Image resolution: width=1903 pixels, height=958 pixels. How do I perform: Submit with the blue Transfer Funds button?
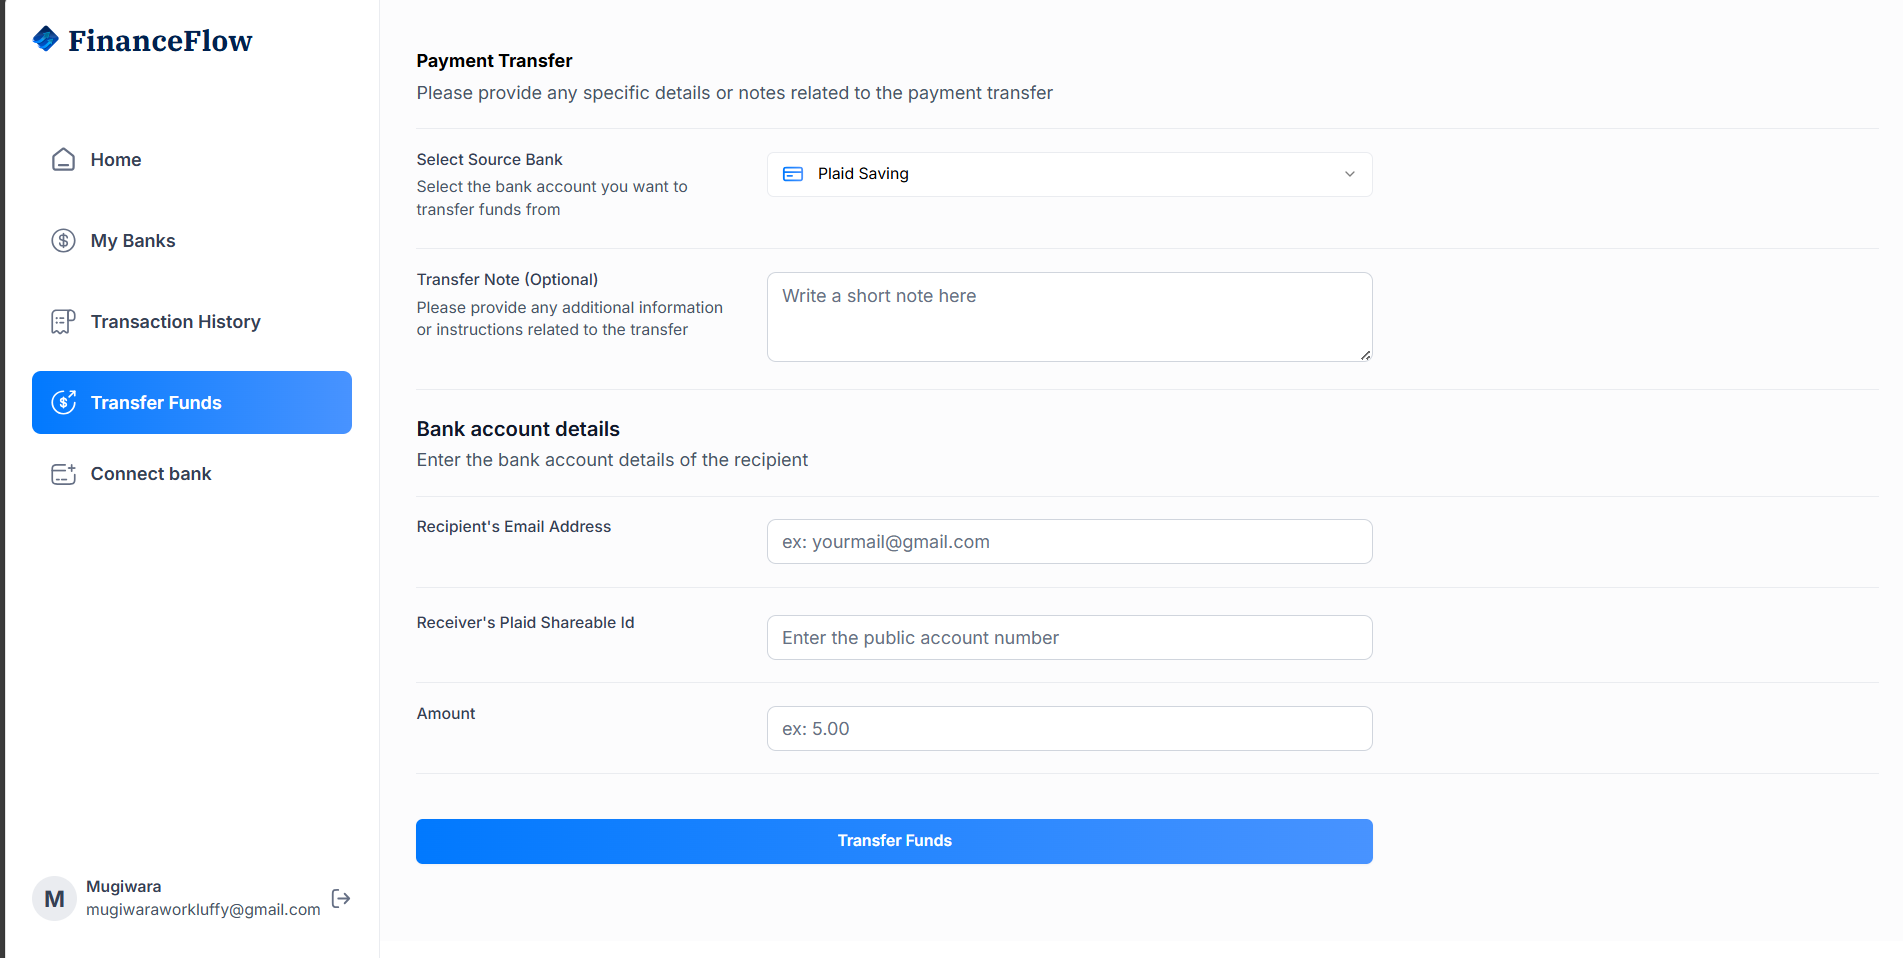(894, 841)
